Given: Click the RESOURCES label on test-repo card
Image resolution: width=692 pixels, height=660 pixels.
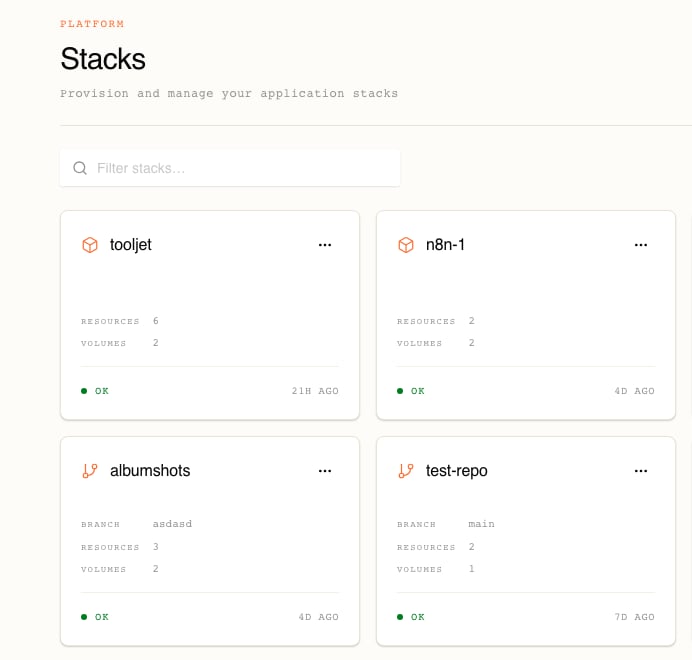Looking at the screenshot, I should [426, 547].
